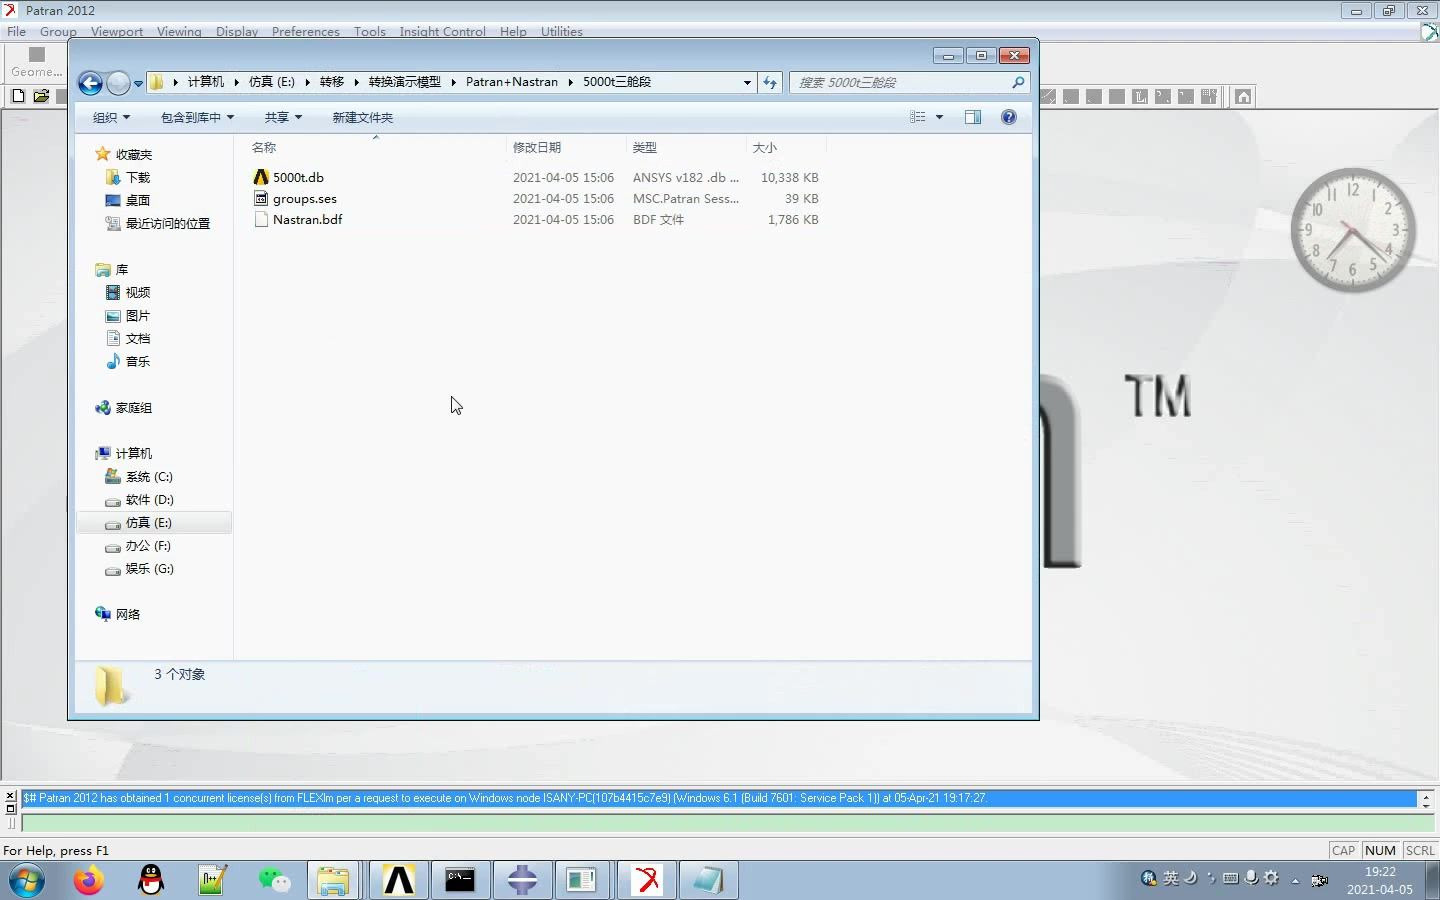Select 下载 in the favorites list
1440x900 pixels.
(138, 177)
